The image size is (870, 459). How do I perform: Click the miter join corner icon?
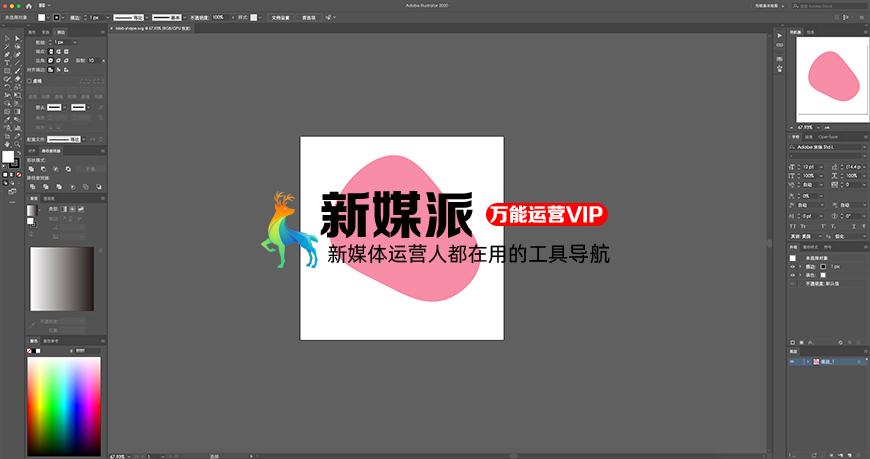coord(51,60)
